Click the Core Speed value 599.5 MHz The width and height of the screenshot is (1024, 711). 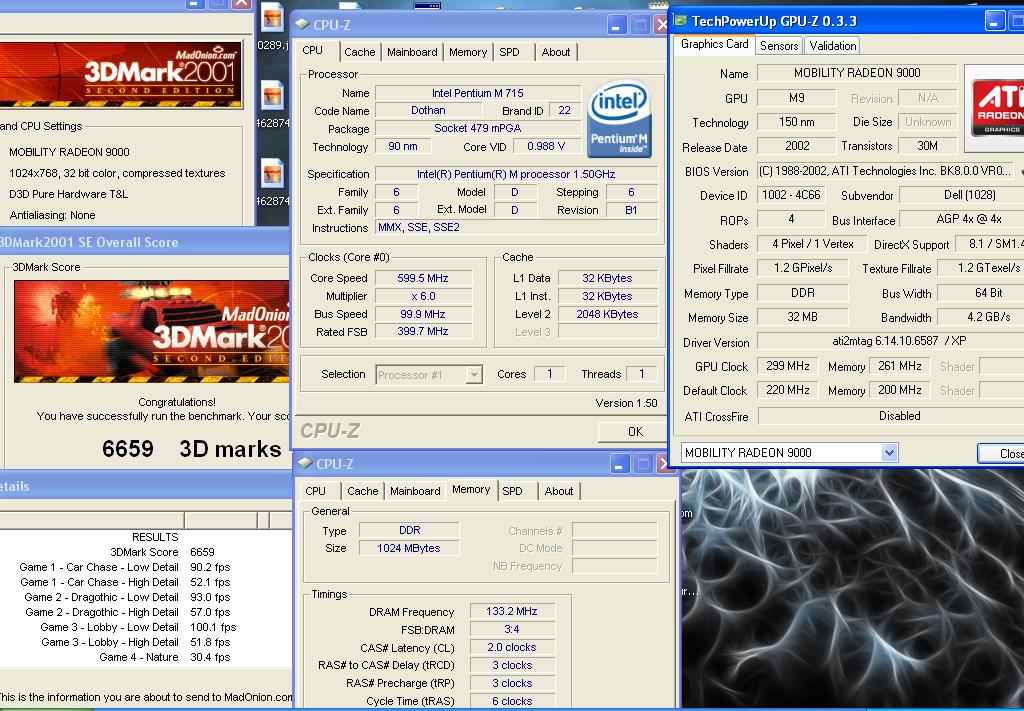point(423,278)
